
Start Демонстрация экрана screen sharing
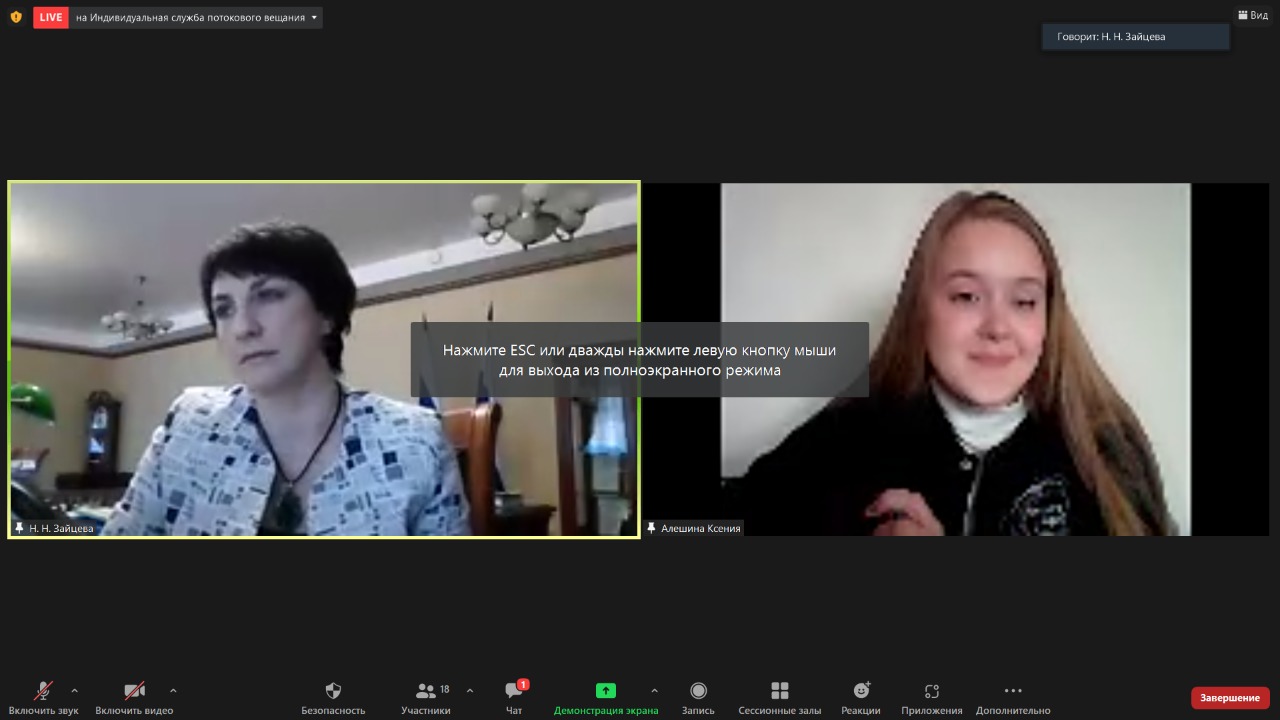tap(606, 697)
